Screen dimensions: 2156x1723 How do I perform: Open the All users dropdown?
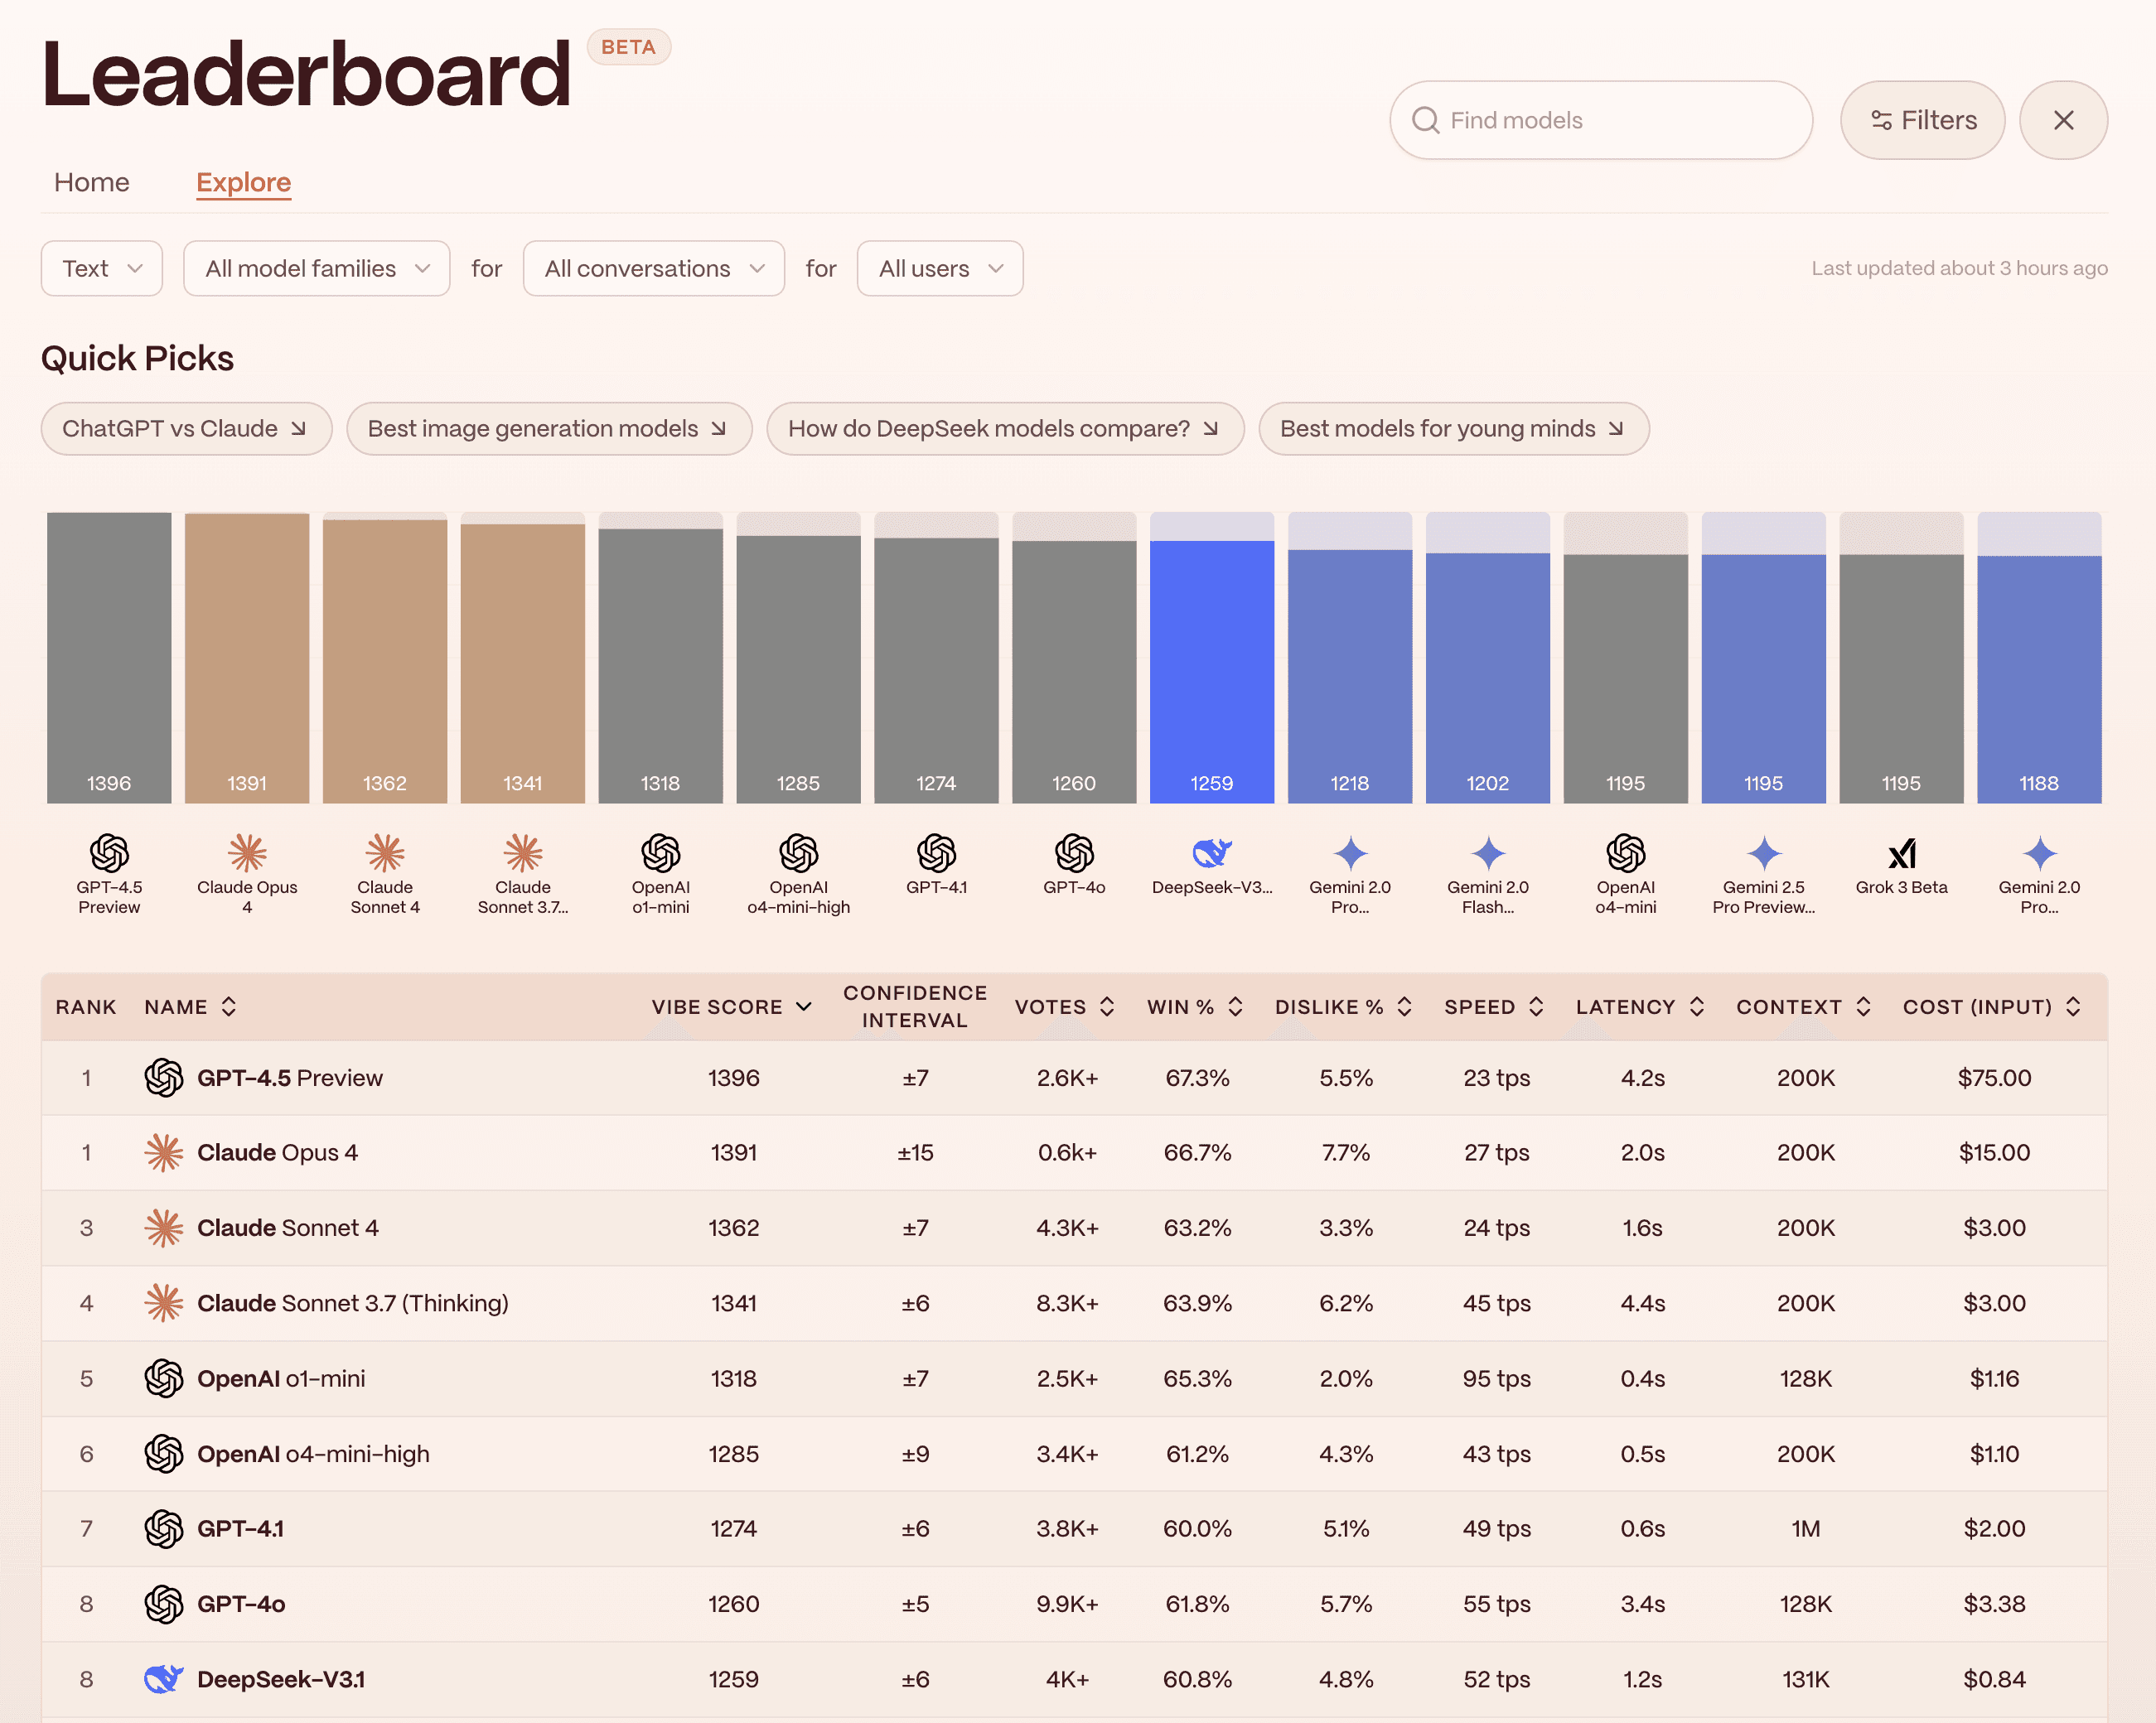tap(938, 268)
